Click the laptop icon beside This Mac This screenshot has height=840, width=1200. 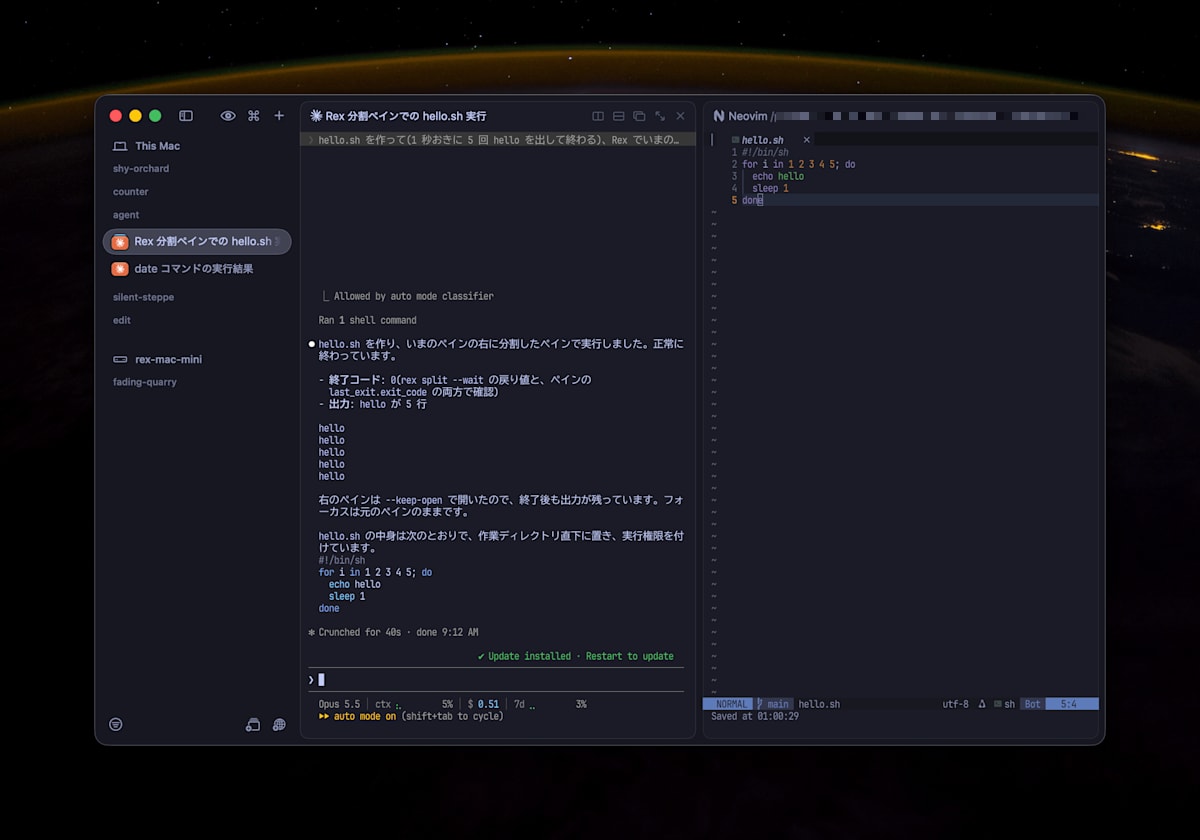(x=120, y=146)
